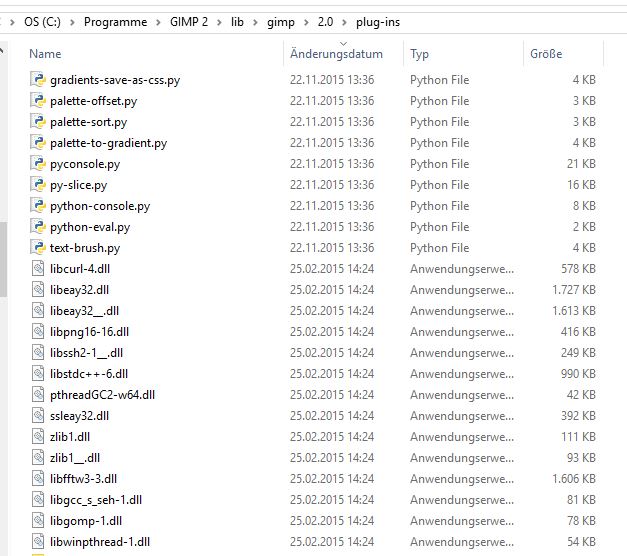Click Python icon of gradients-save-as-css.py

point(38,79)
